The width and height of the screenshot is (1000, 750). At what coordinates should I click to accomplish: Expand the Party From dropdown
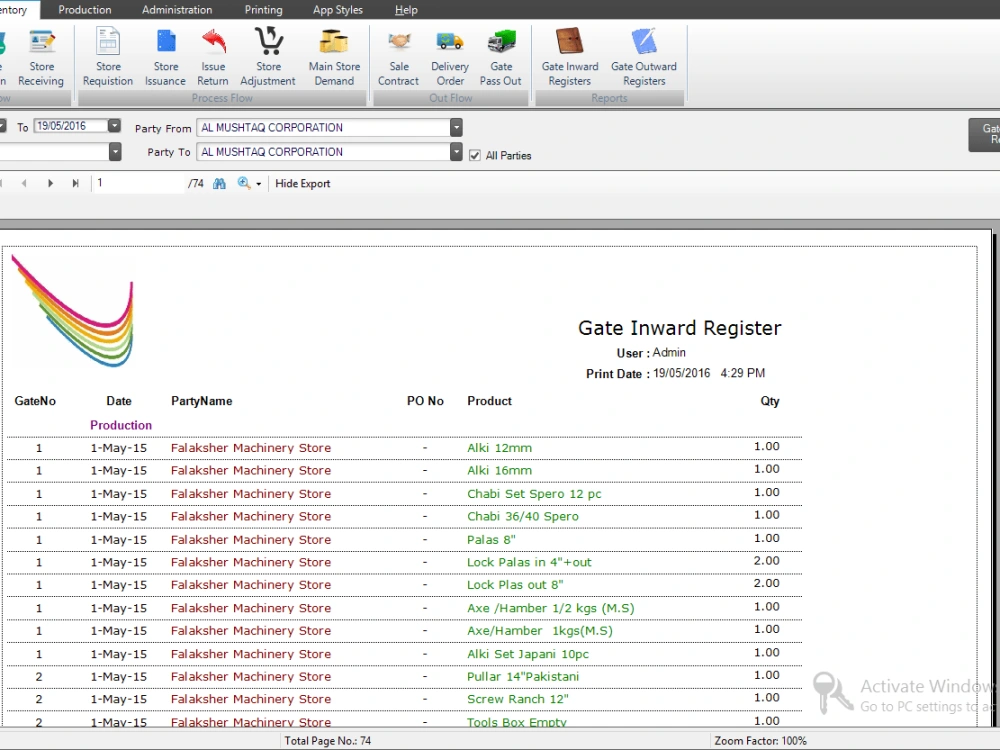pyautogui.click(x=456, y=128)
